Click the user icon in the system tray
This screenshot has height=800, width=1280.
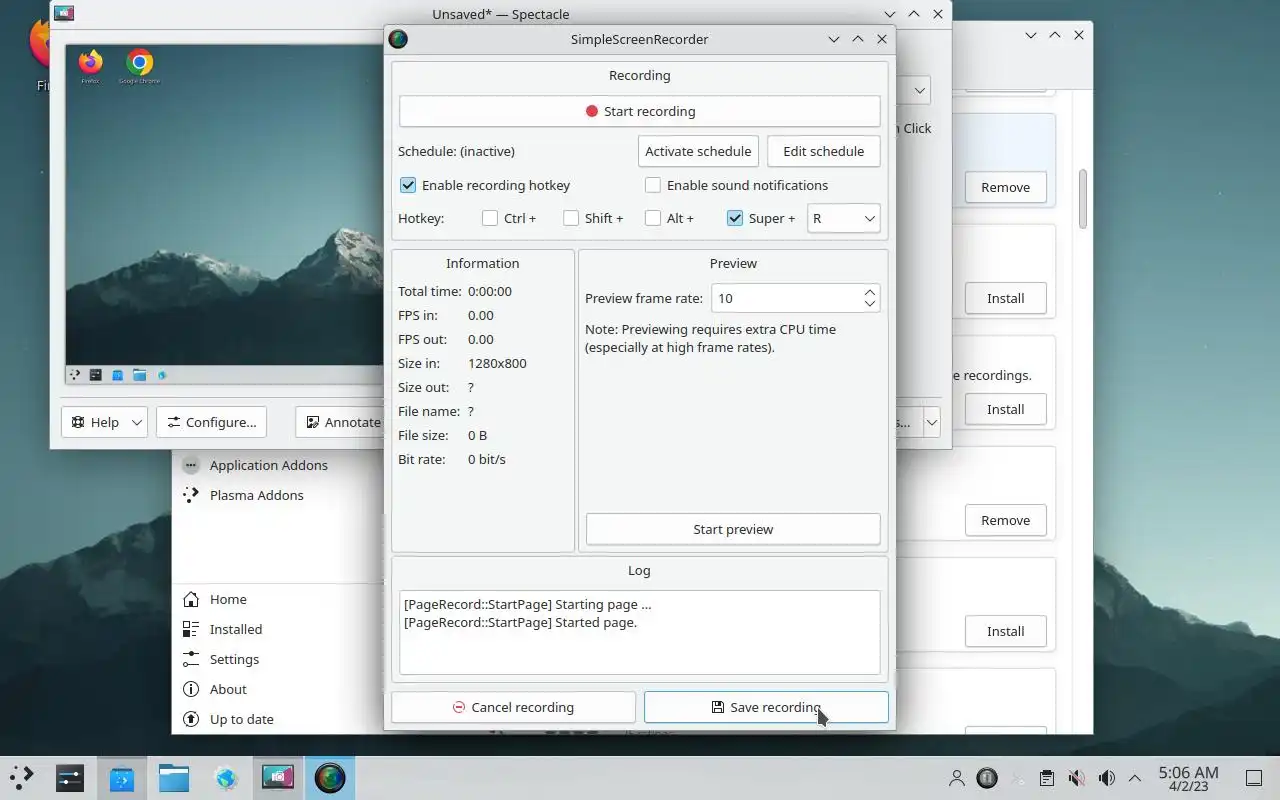pyautogui.click(x=957, y=778)
